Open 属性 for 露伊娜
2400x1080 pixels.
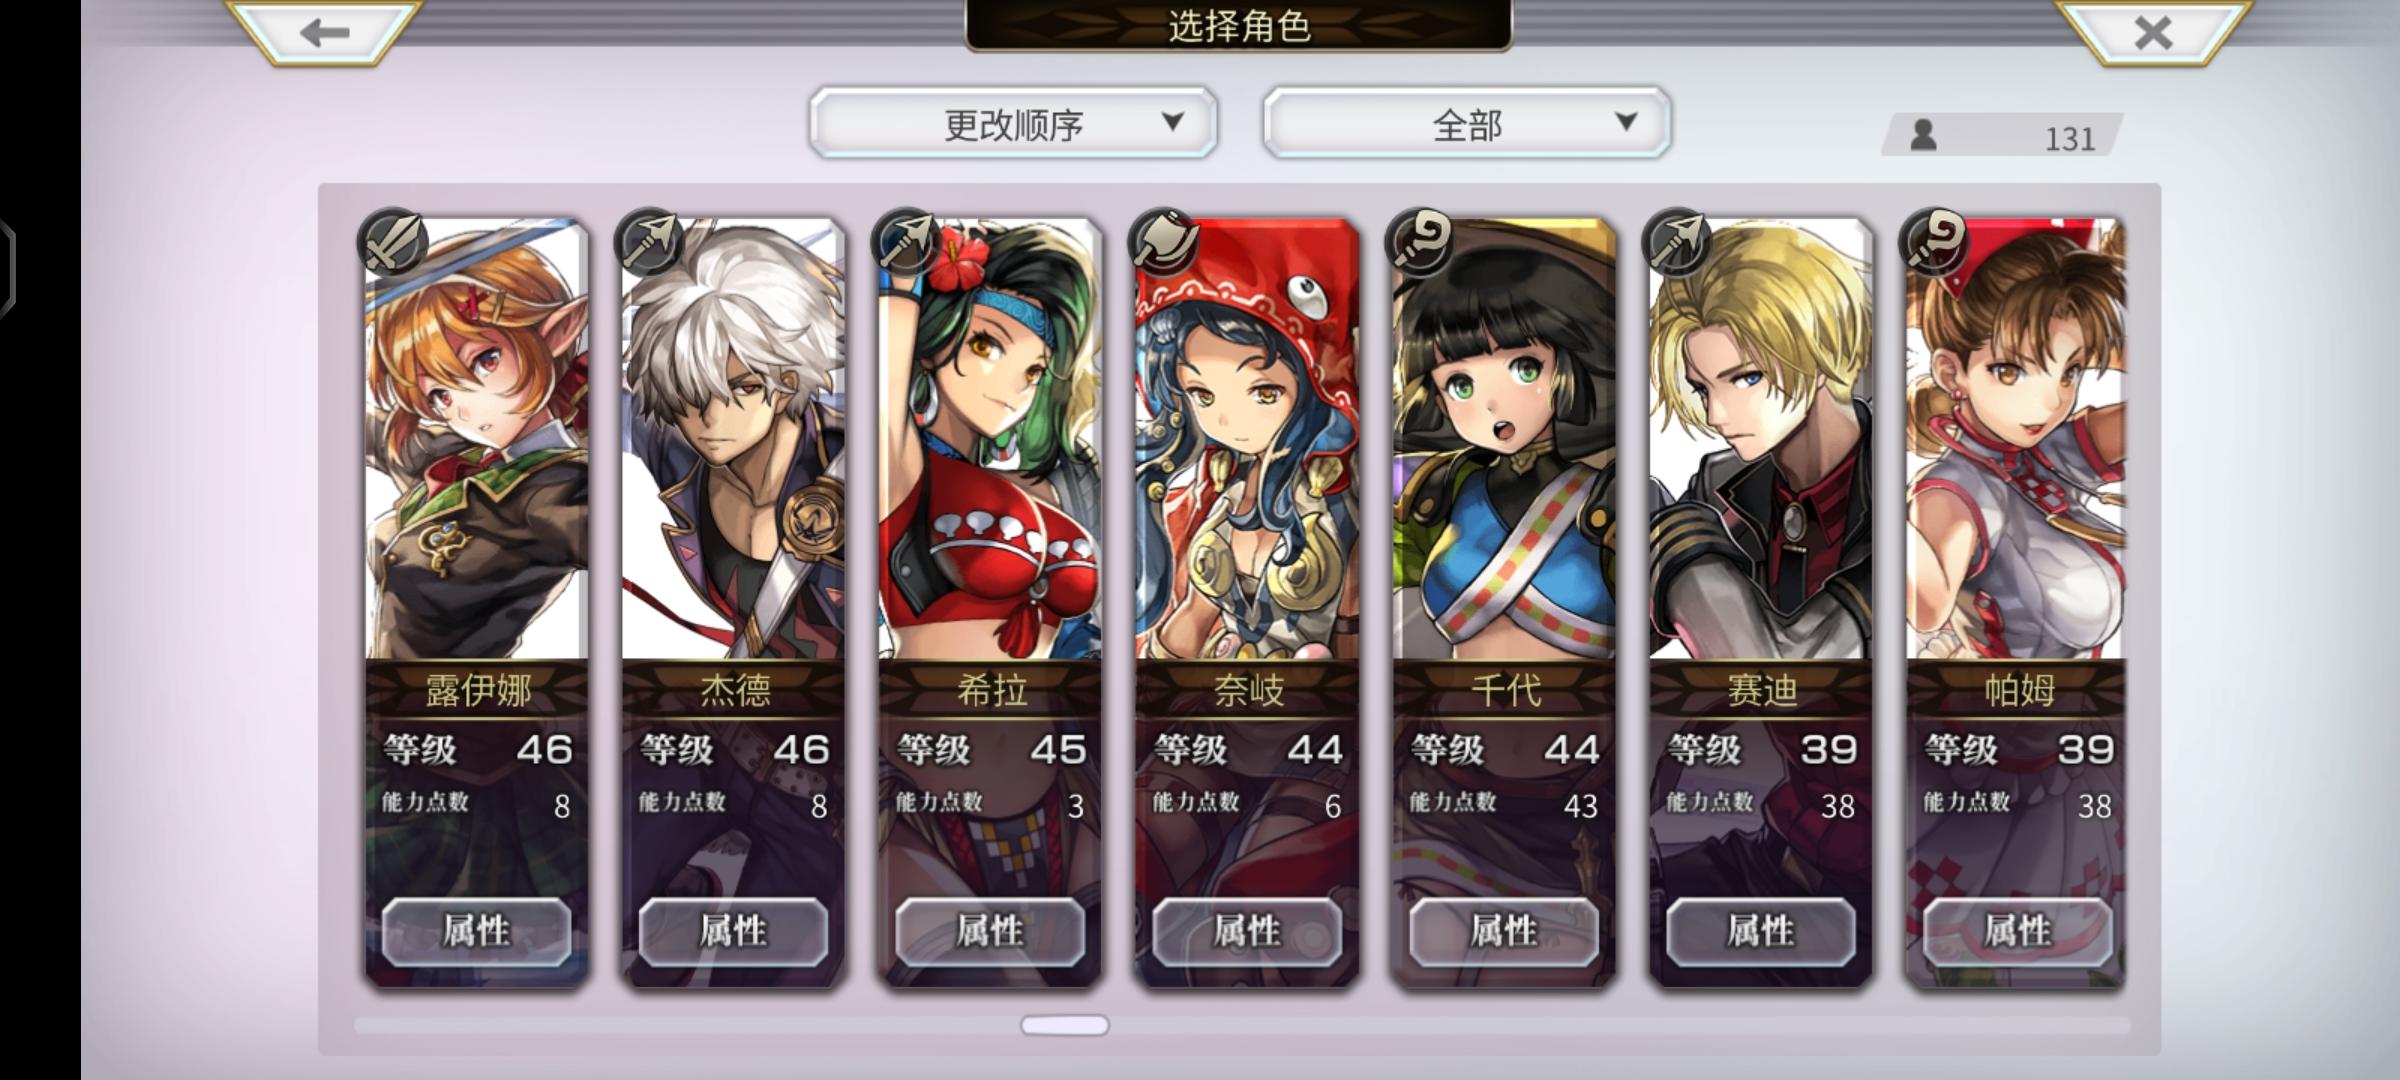[x=476, y=931]
